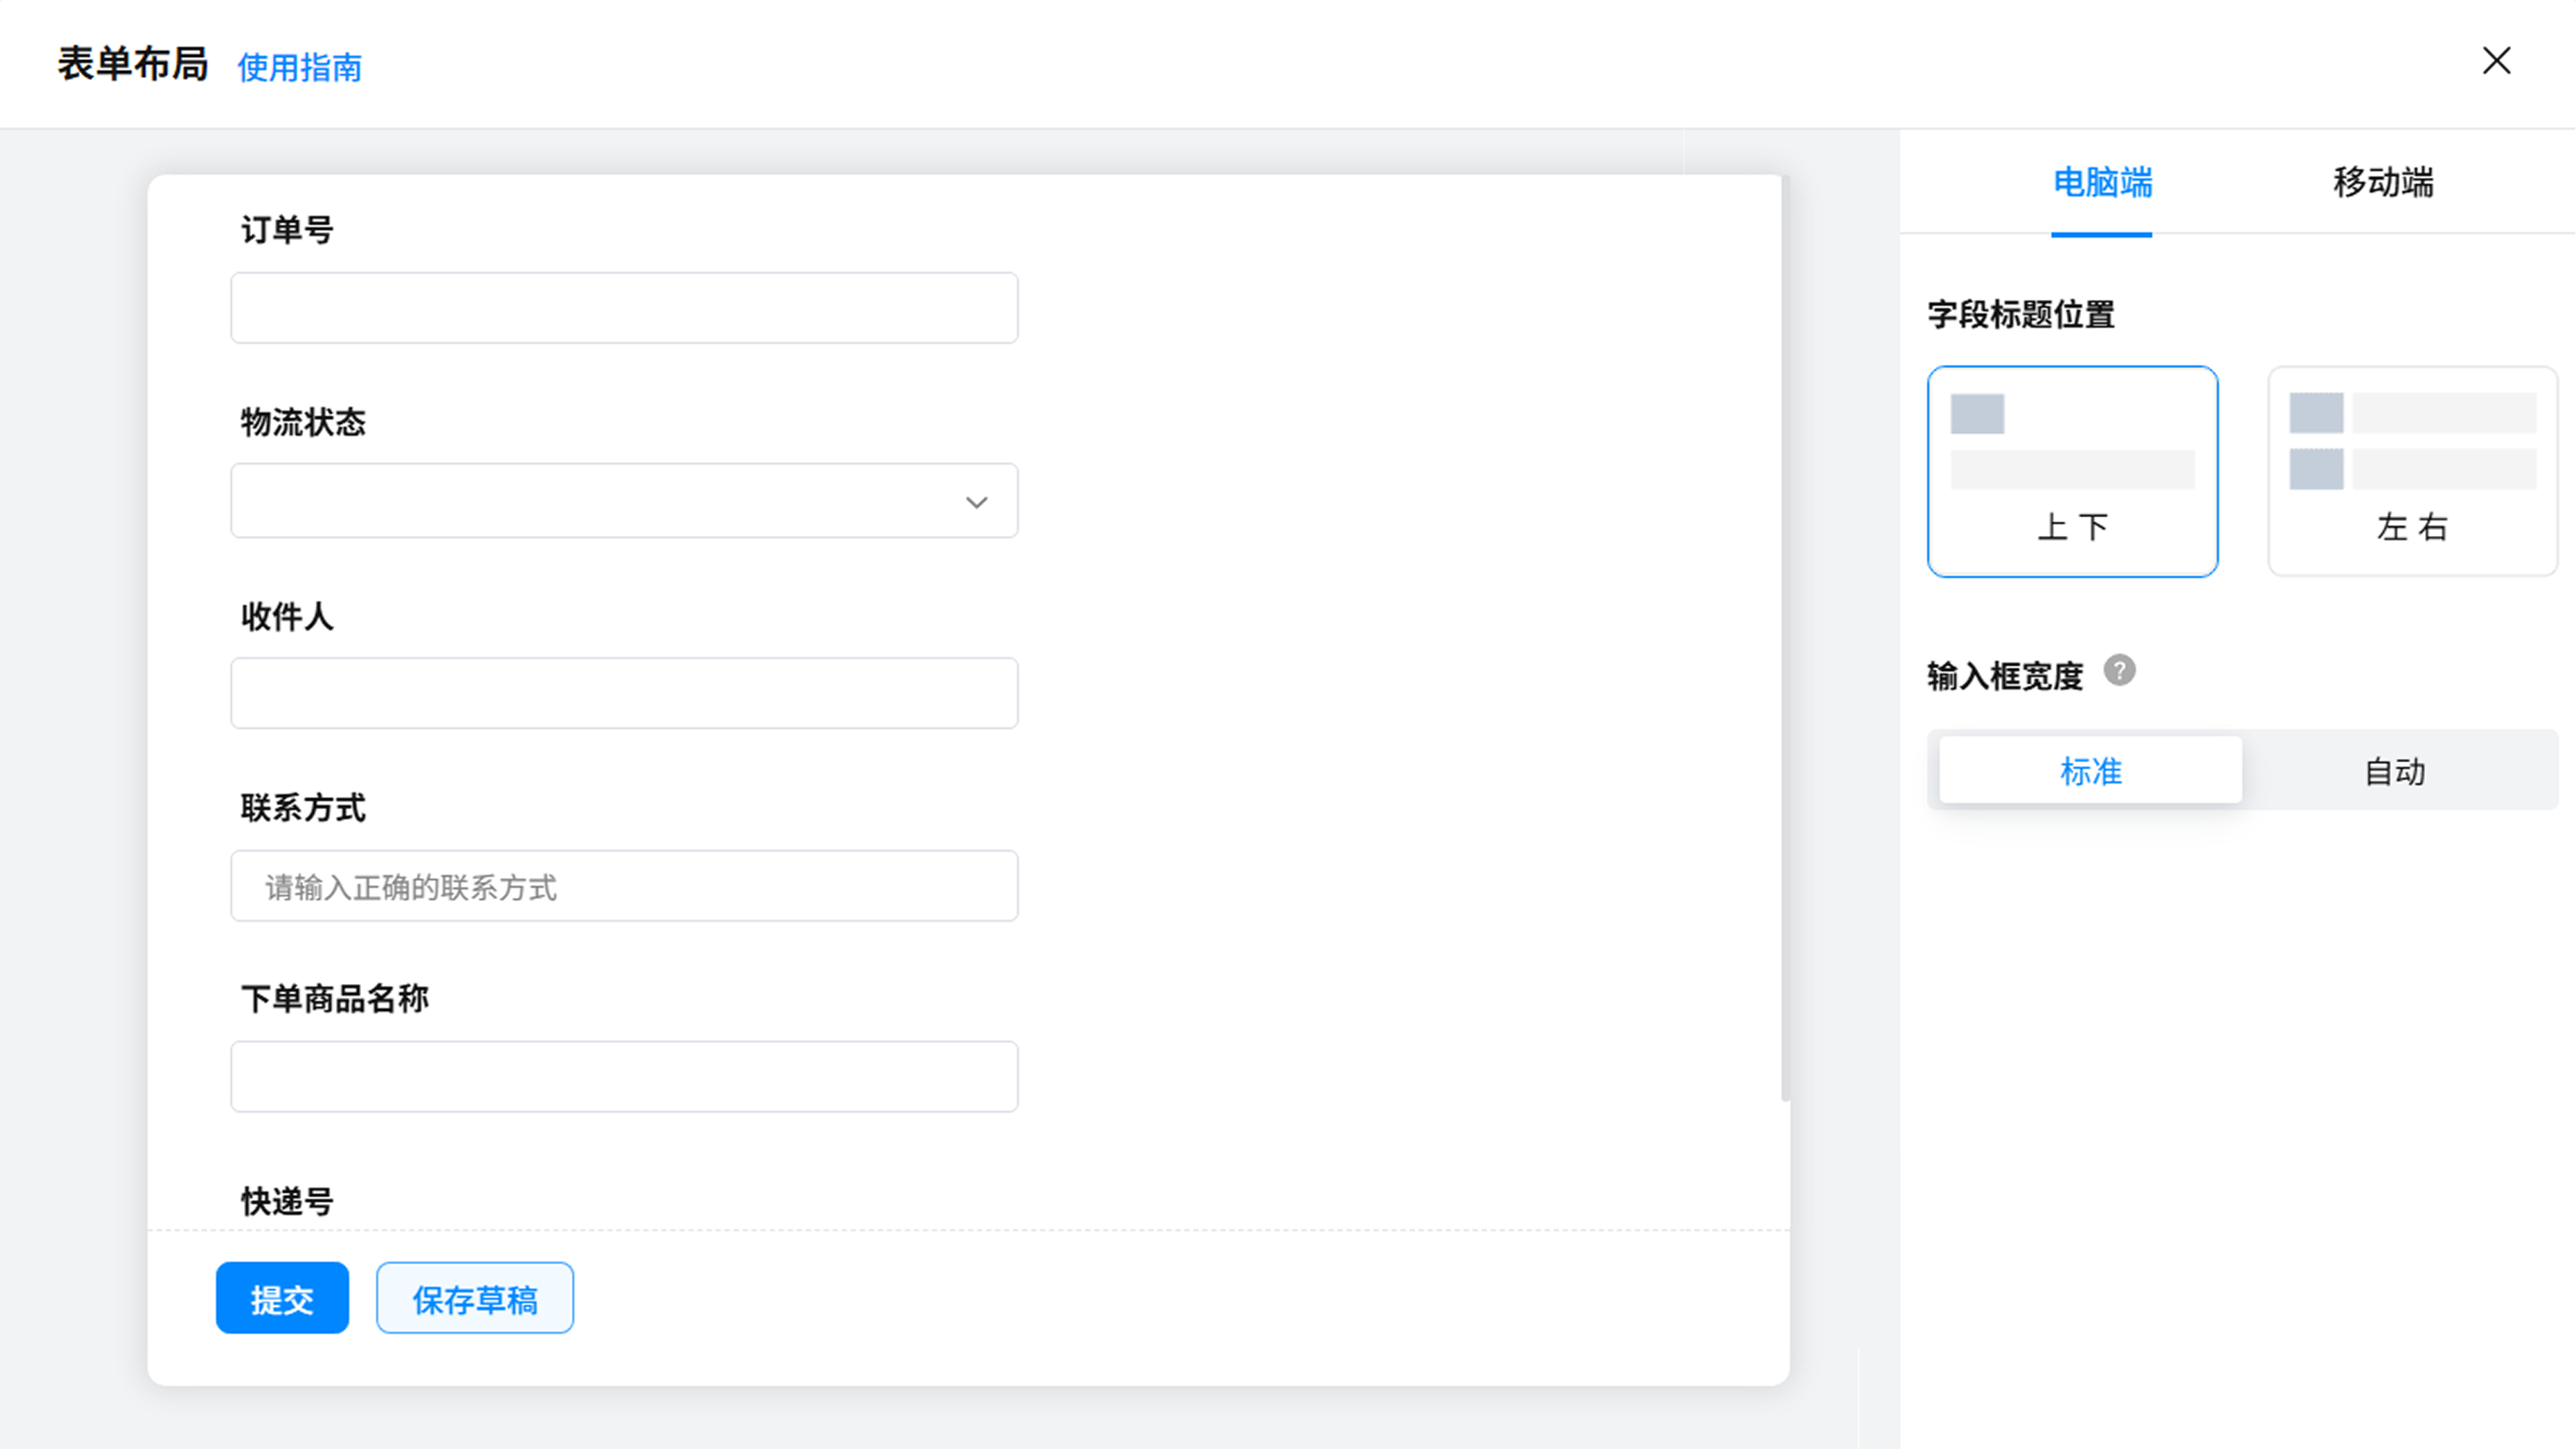Click into the 收件人 input field
The height and width of the screenshot is (1449, 2576).
point(624,693)
